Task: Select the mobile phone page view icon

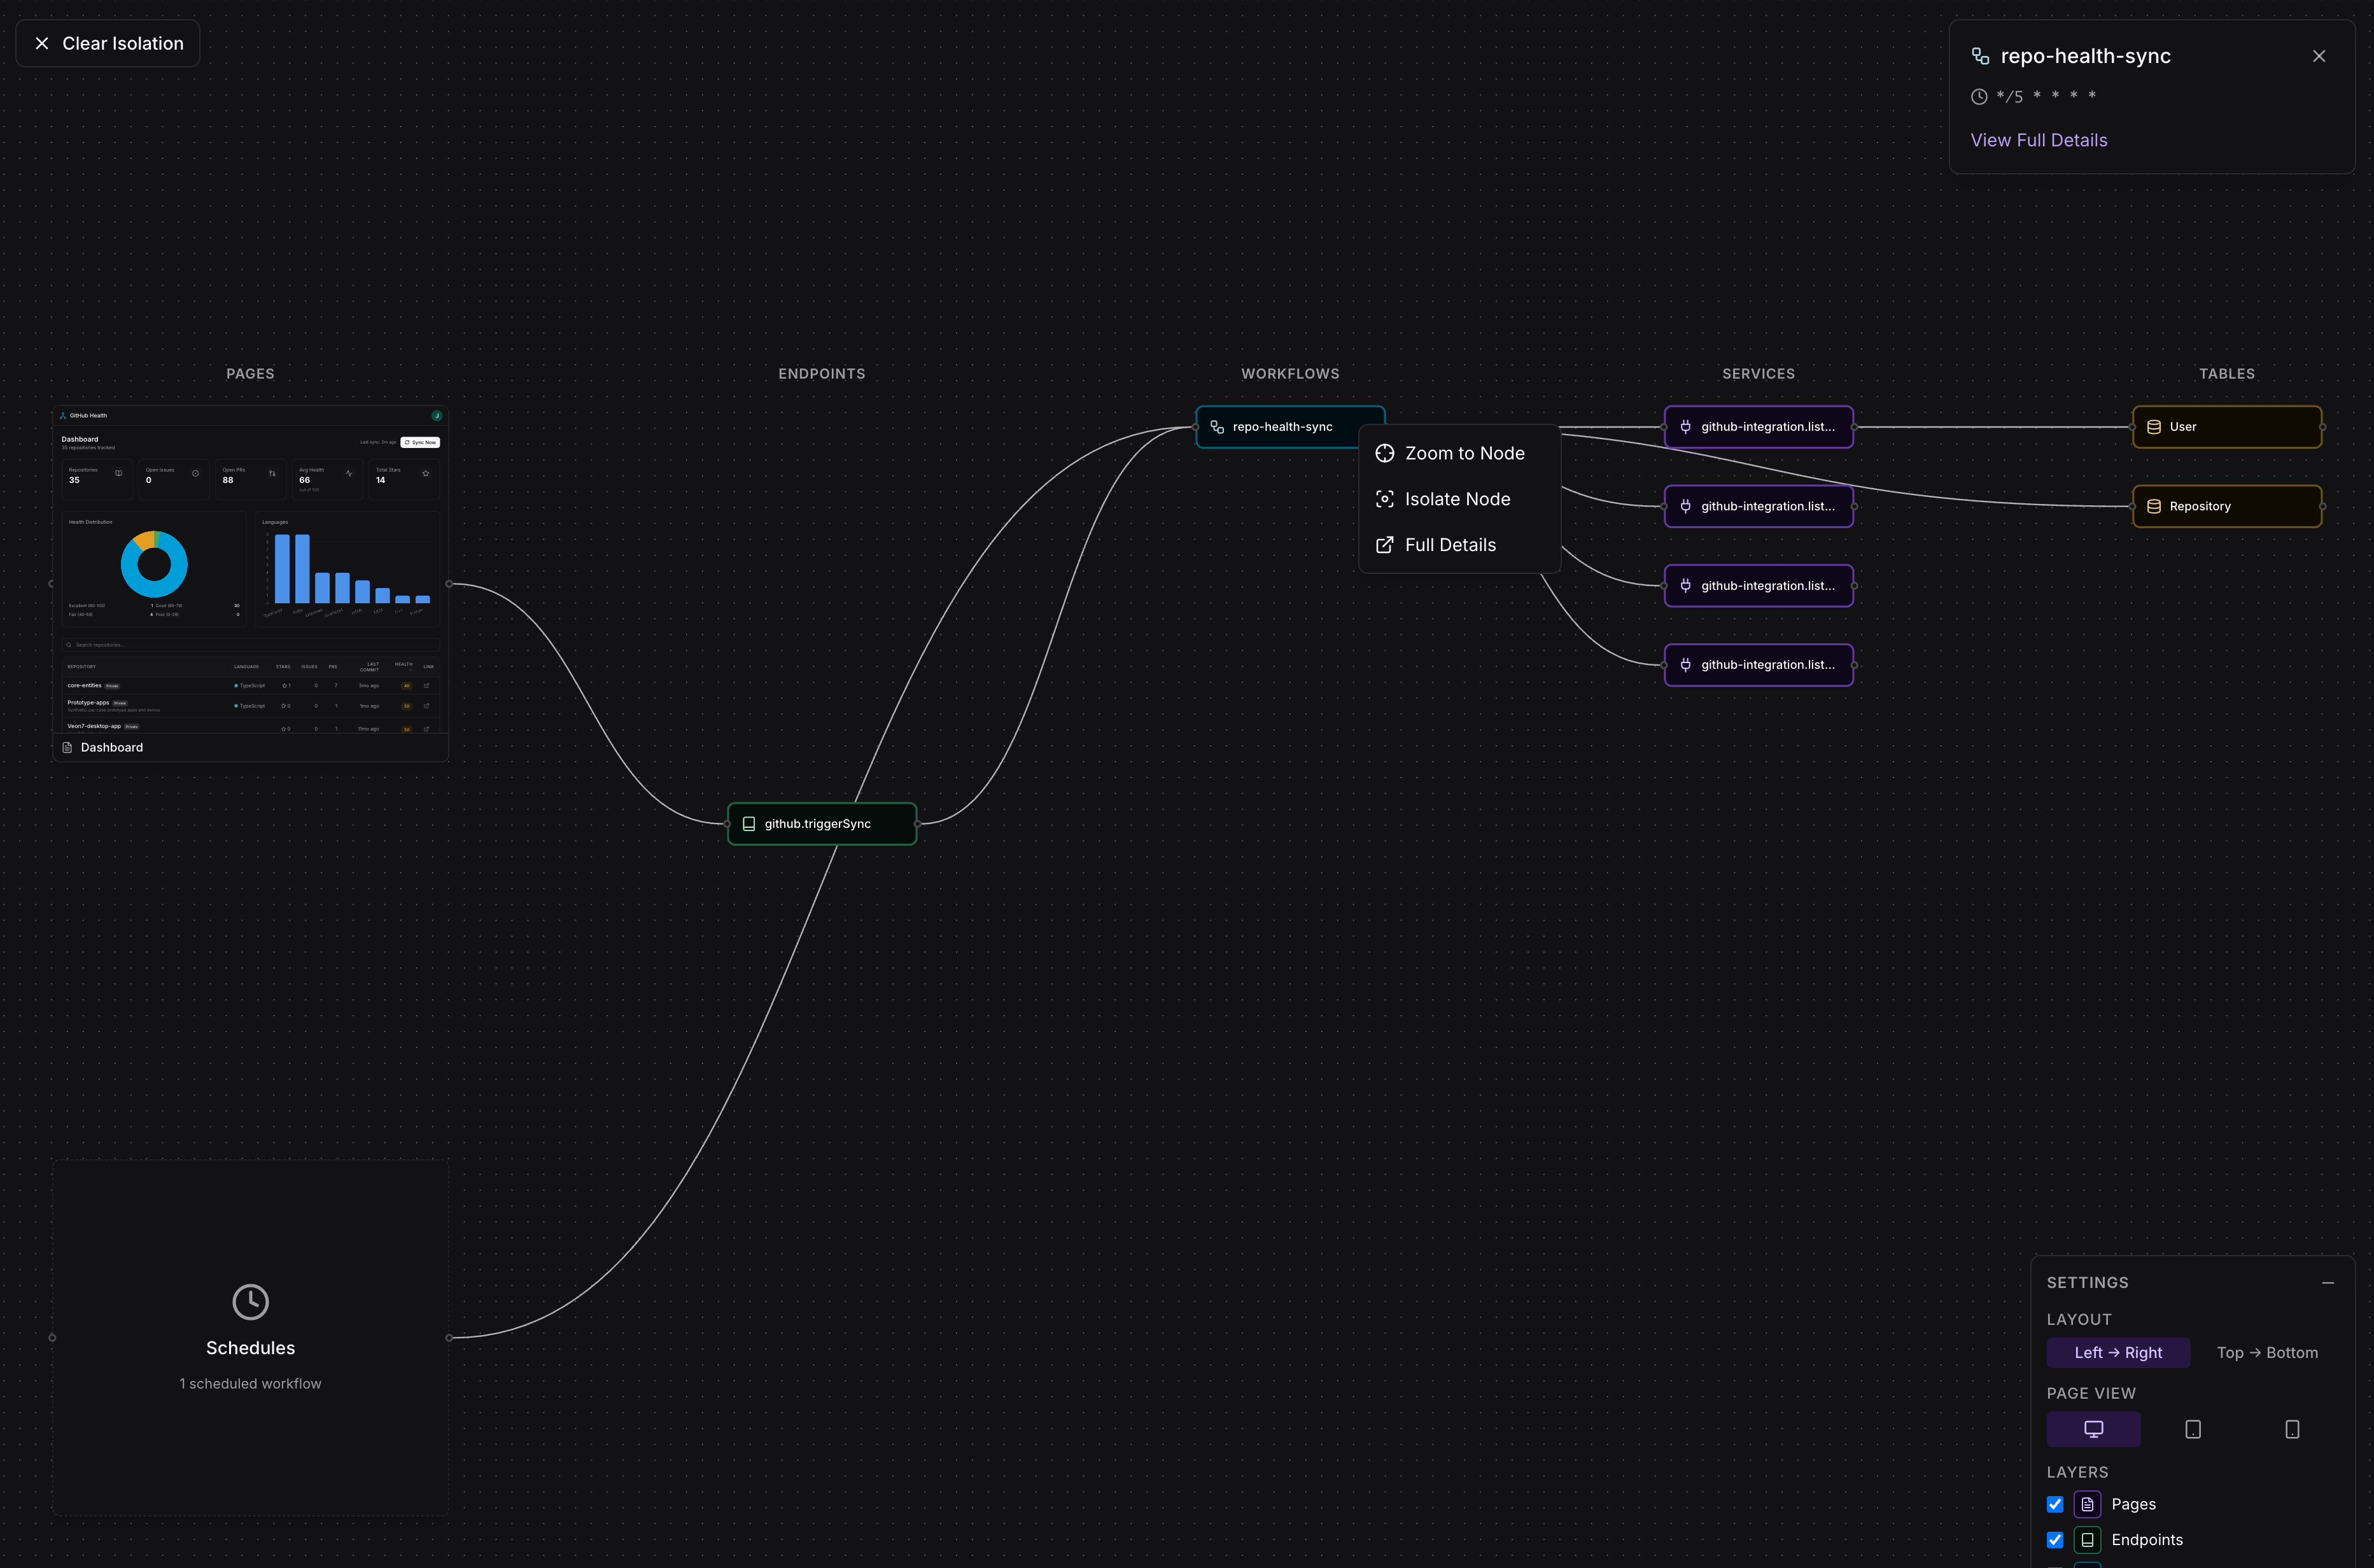Action: click(2291, 1429)
